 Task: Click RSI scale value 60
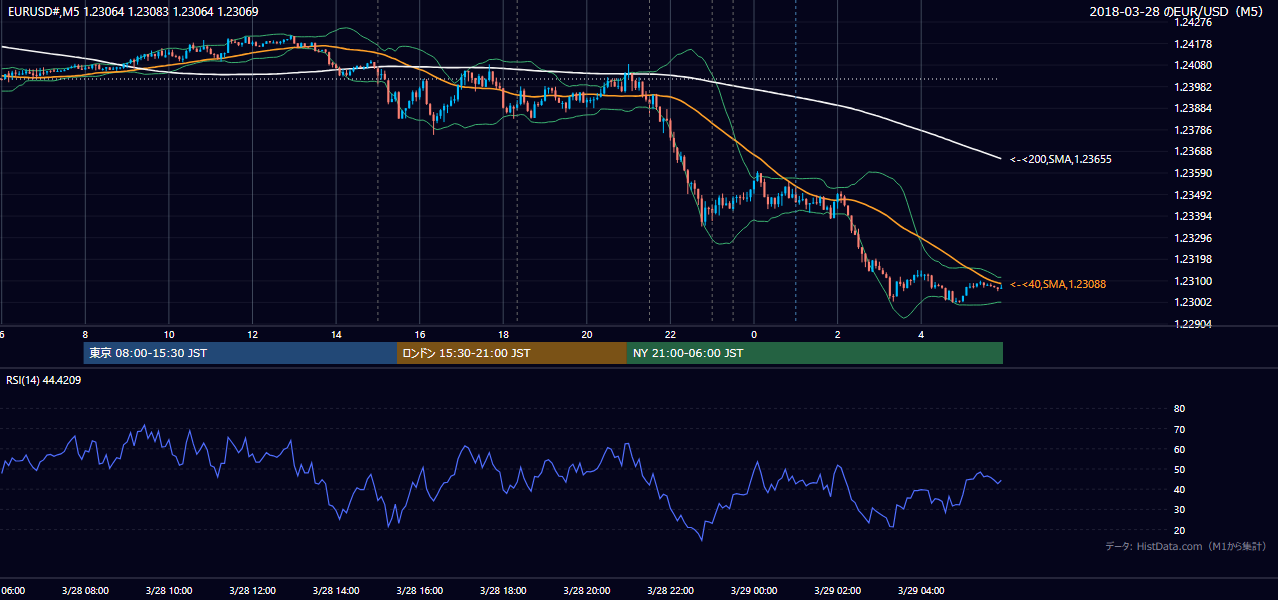pos(1179,449)
